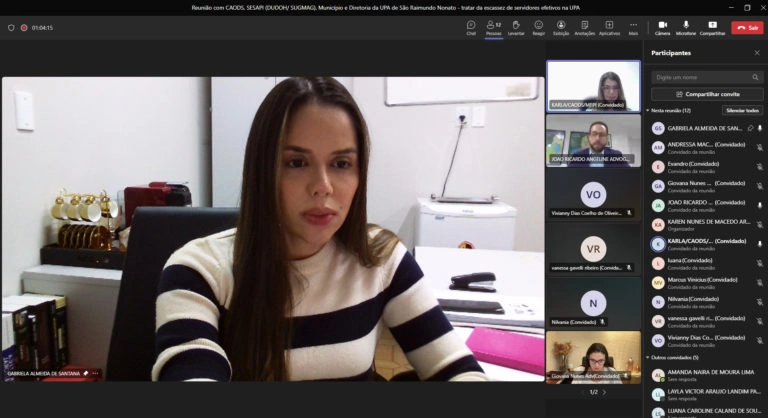Toggle the Pessoas participants panel
This screenshot has width=768, height=418.
[x=493, y=26]
